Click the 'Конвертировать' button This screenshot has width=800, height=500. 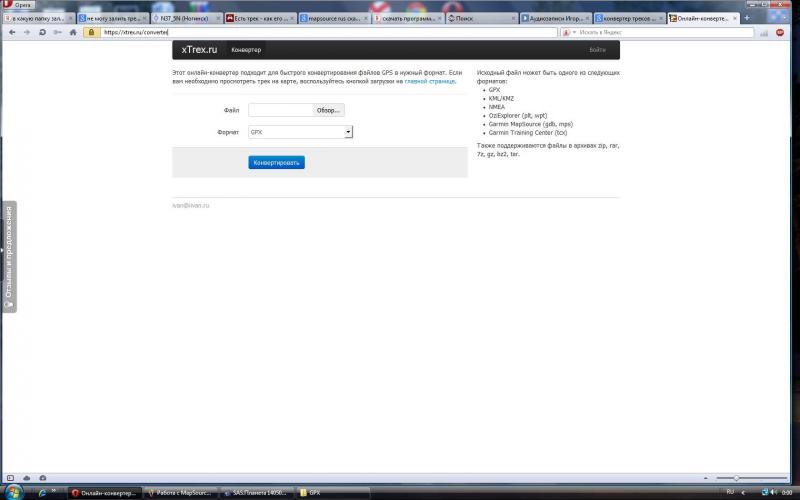pos(277,162)
